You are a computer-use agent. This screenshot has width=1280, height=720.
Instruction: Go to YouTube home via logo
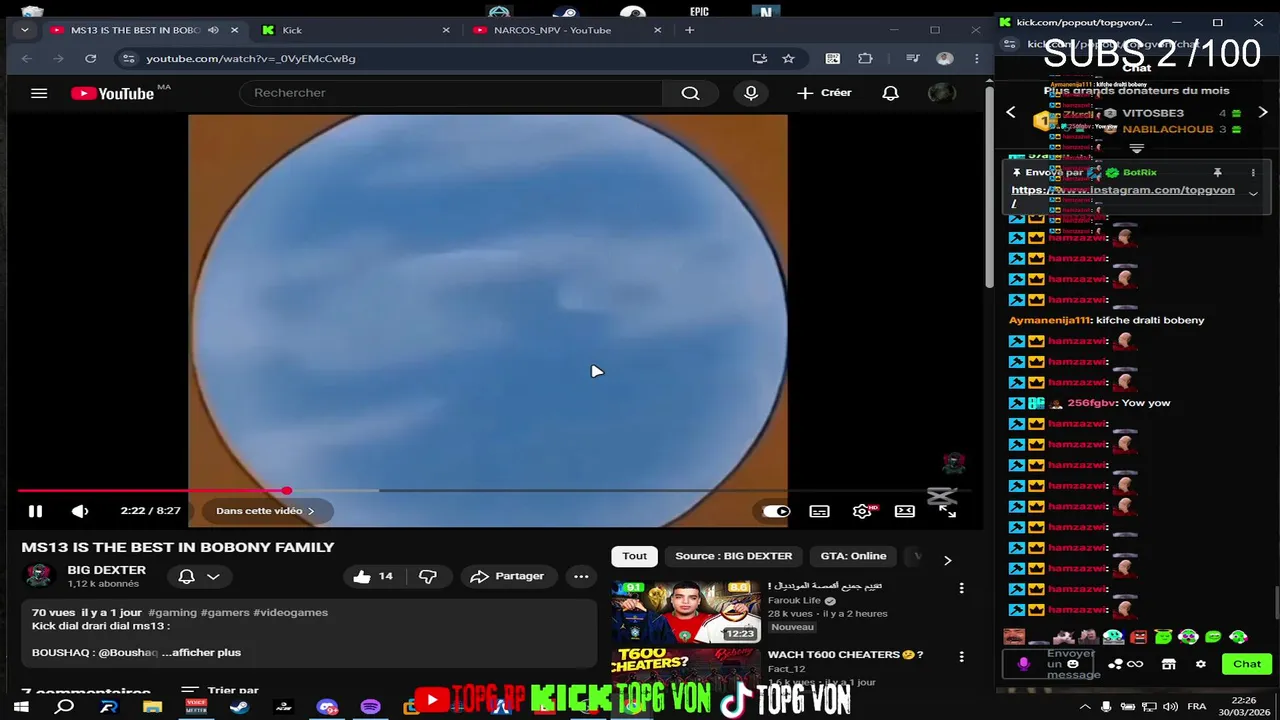point(113,93)
